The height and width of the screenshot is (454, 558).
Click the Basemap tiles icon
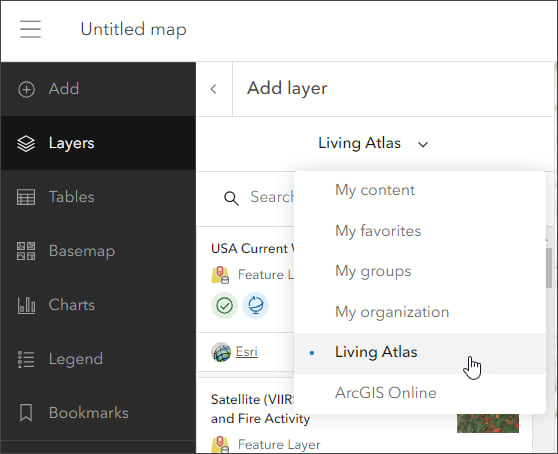(x=26, y=251)
